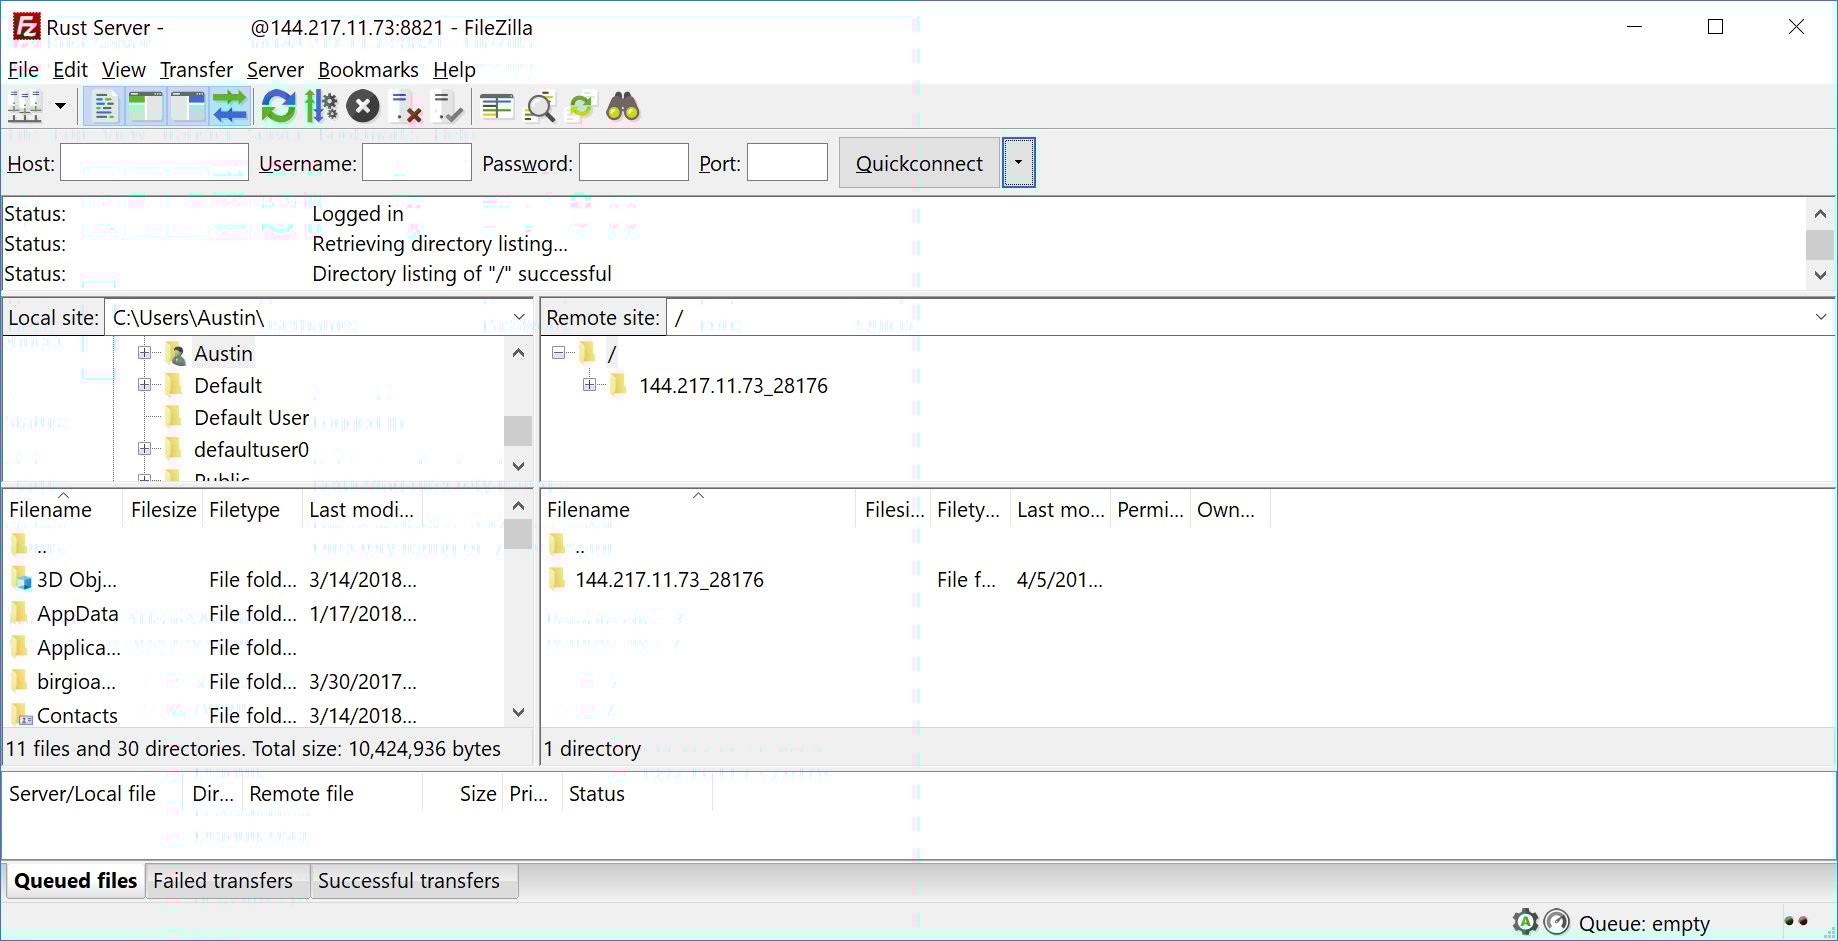
Task: Open the Bookmarks menu
Action: (x=368, y=70)
